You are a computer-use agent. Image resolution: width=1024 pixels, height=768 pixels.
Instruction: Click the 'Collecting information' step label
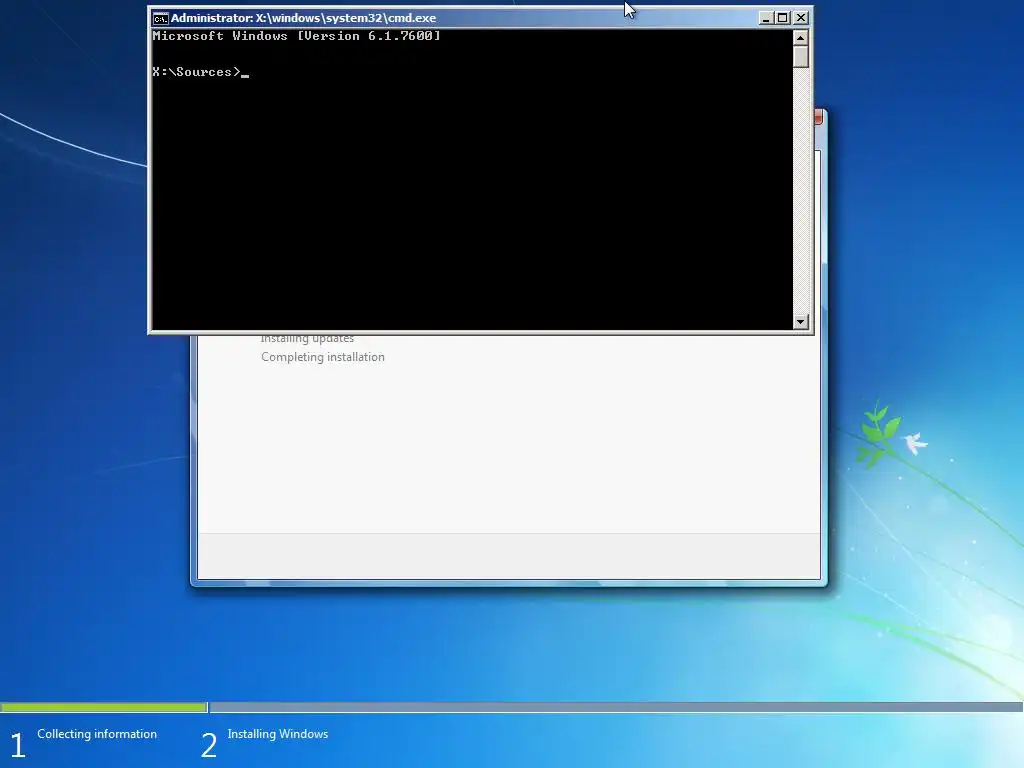pos(97,734)
